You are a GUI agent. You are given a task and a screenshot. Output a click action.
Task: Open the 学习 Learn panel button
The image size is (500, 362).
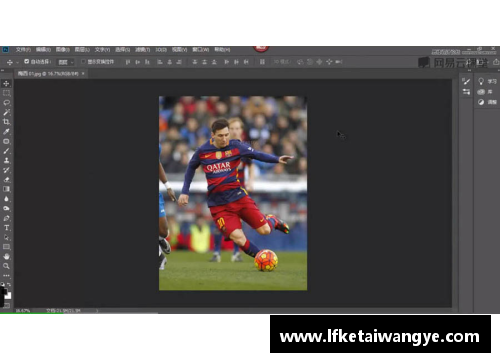tap(487, 81)
